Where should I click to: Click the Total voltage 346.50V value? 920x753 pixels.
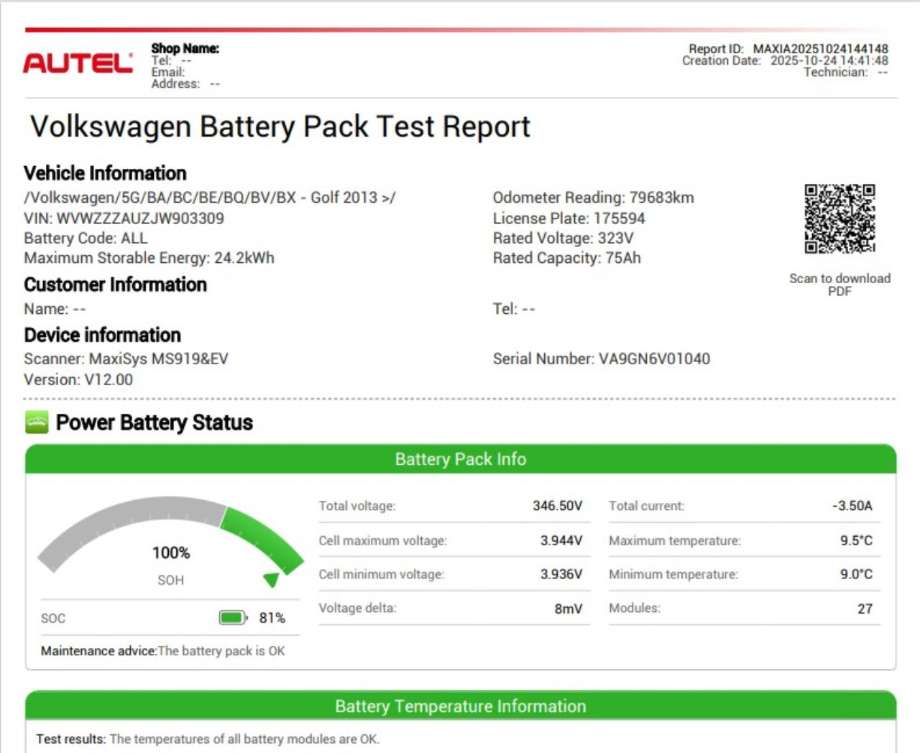(557, 506)
